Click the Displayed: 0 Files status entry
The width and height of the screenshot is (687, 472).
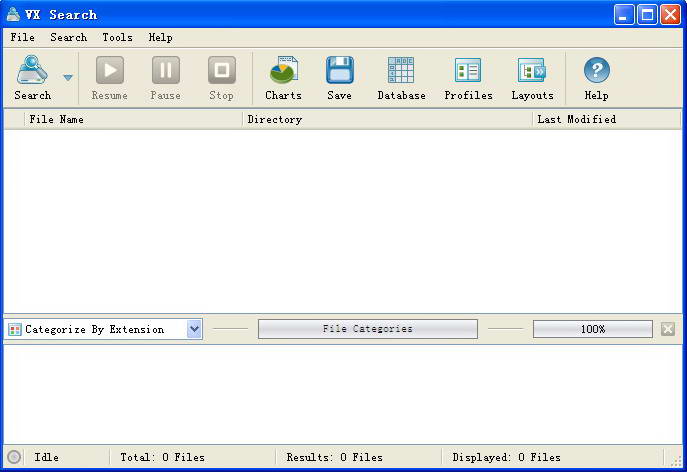pyautogui.click(x=506, y=457)
